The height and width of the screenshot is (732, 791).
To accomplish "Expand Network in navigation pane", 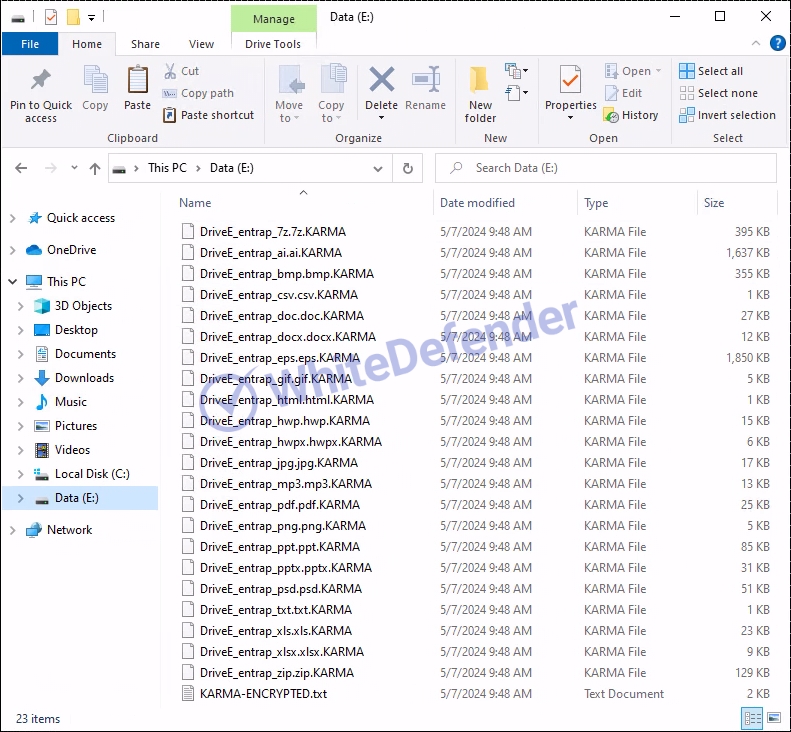I will point(13,530).
